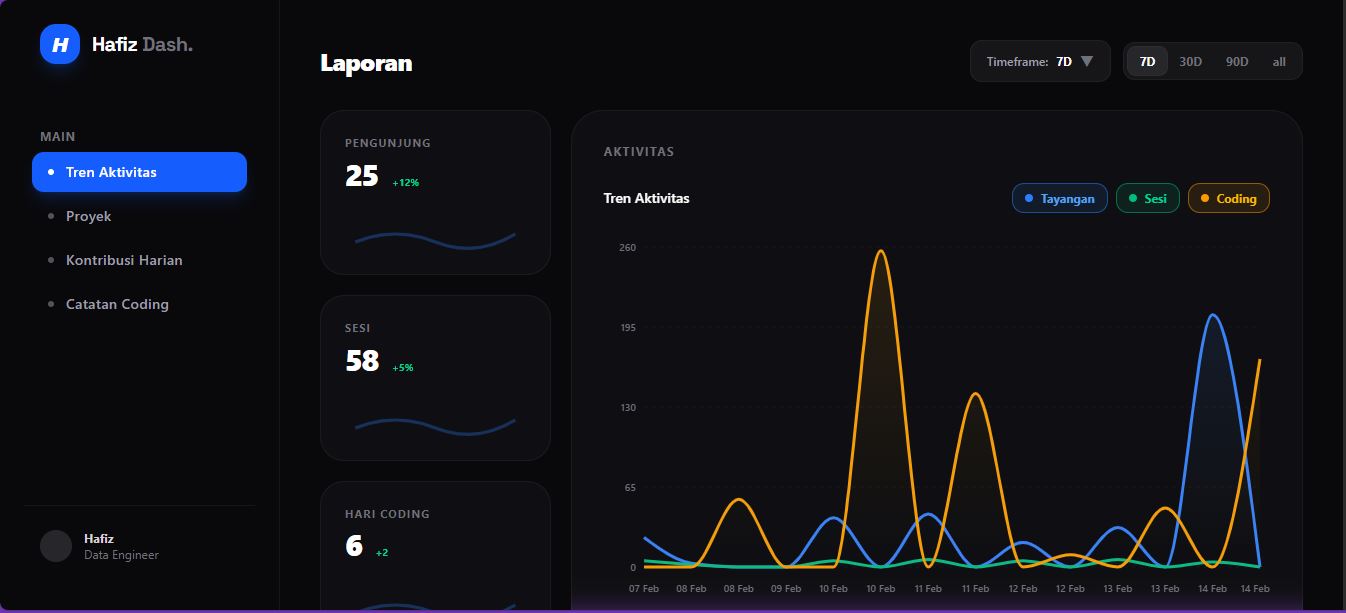Screen dimensions: 1346x613
Task: Click the bullet icon next to Kontribusi Harian
Action: point(49,260)
